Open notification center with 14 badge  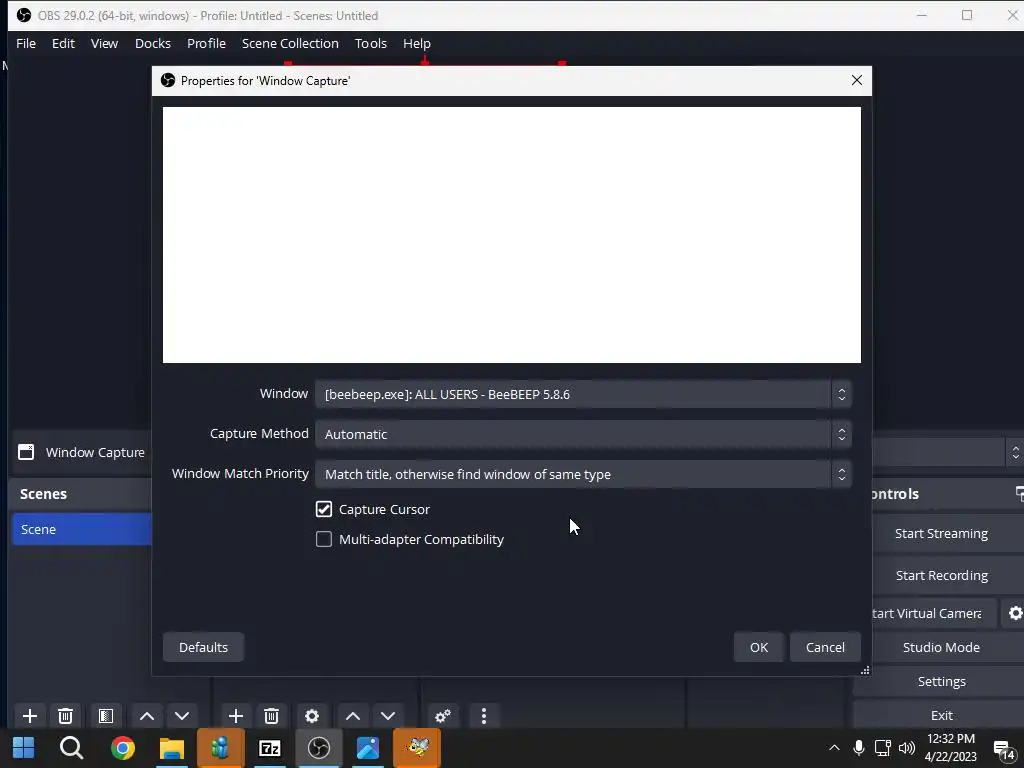1004,750
